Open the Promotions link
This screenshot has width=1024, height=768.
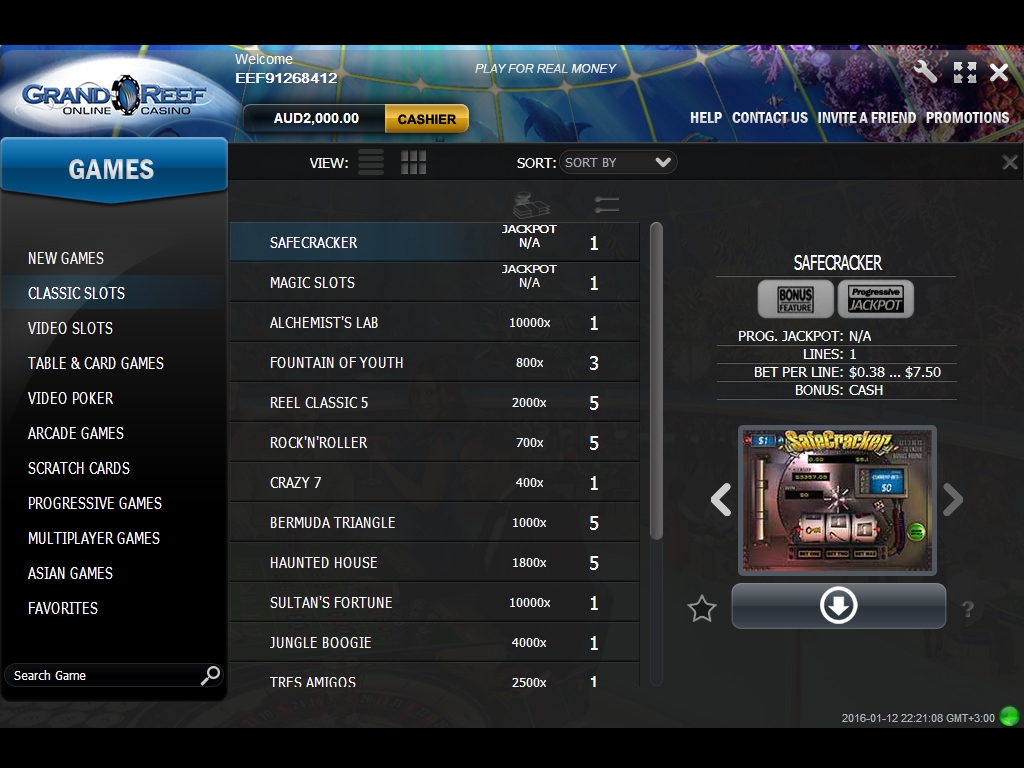(967, 118)
